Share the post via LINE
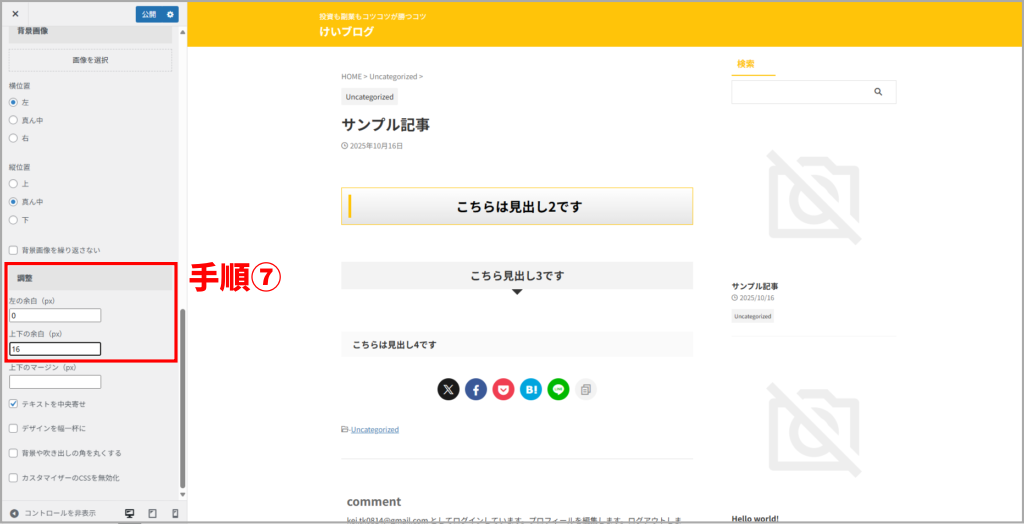 558,389
